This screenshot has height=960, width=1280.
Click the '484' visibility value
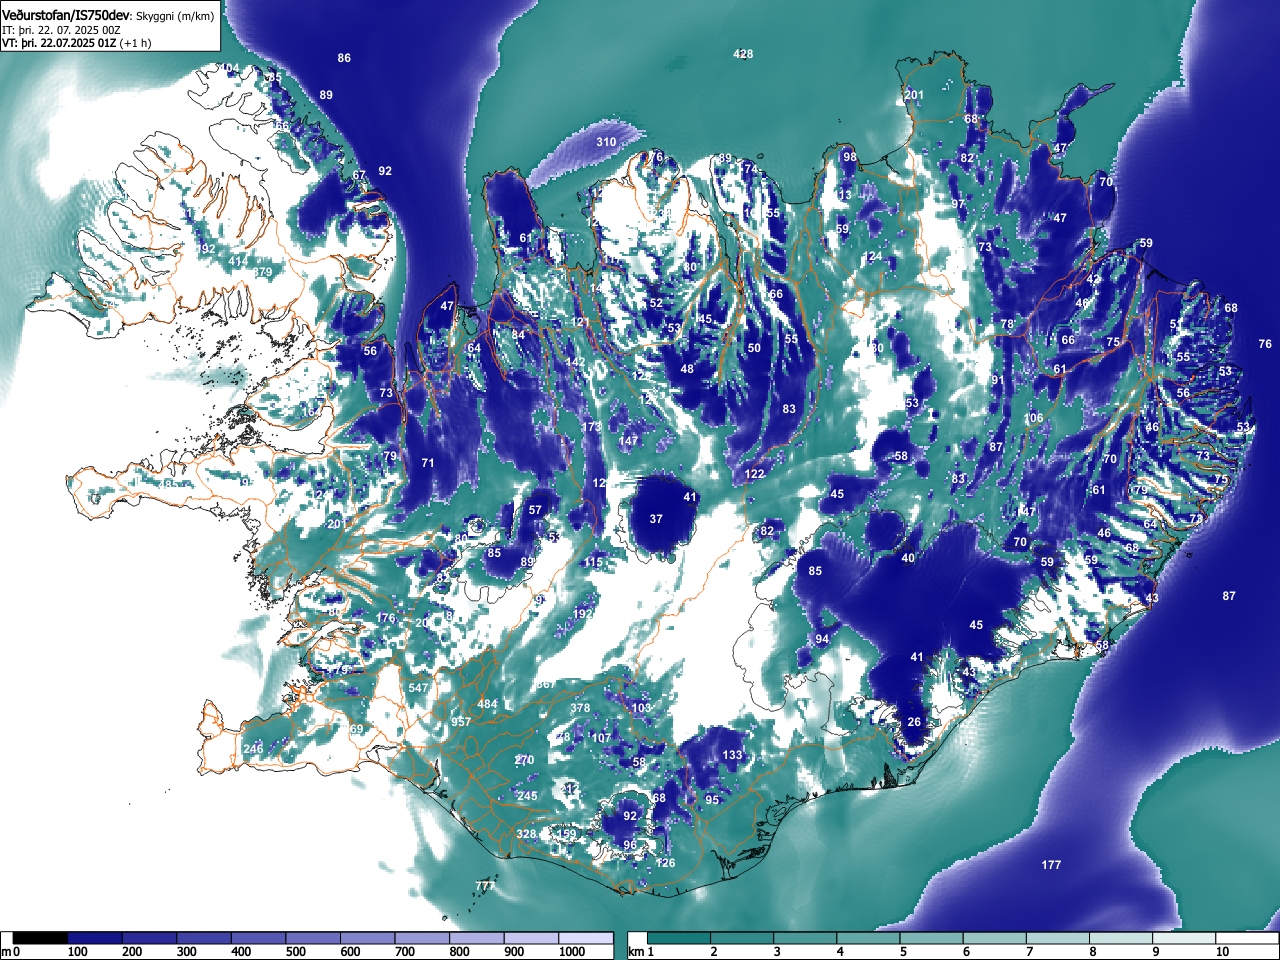point(487,704)
